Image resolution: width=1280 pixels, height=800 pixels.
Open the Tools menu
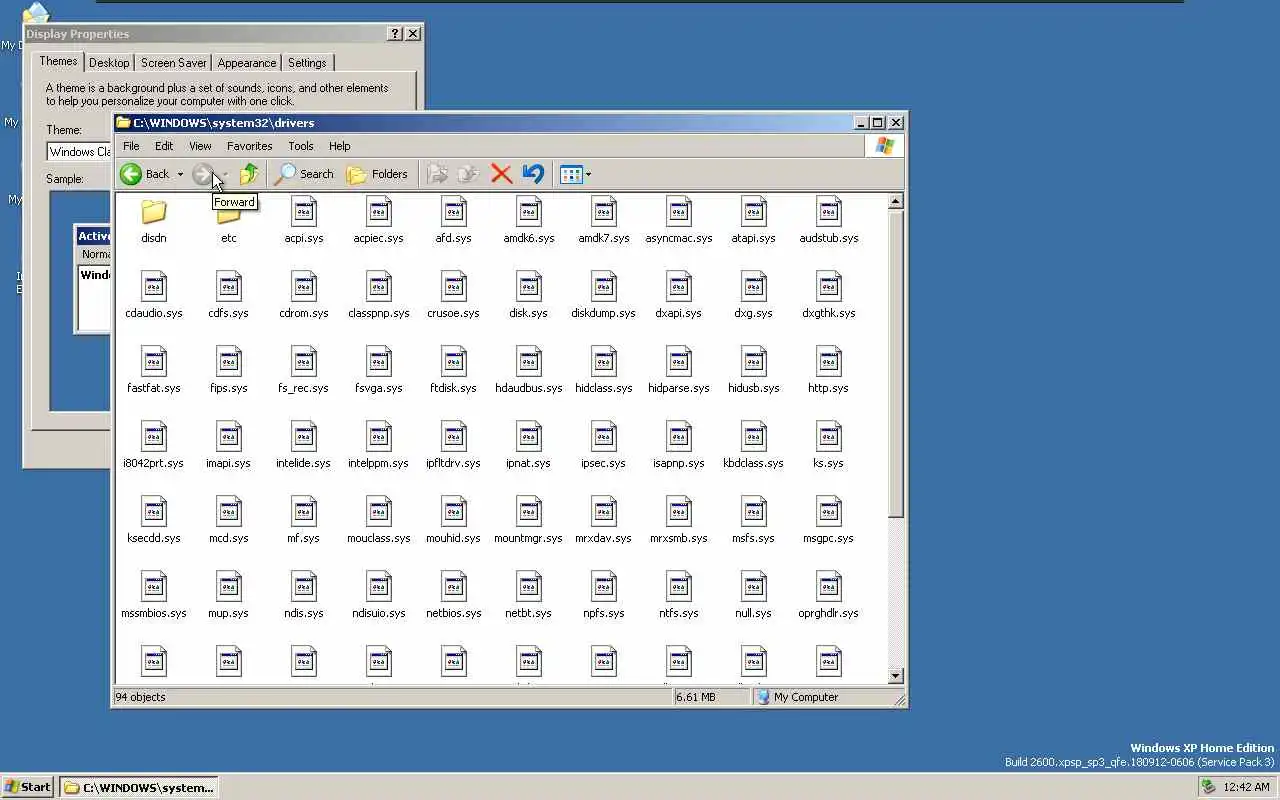point(300,146)
